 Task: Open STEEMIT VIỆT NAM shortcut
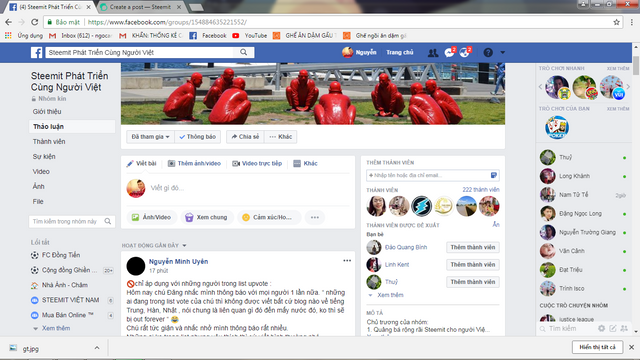(x=70, y=300)
